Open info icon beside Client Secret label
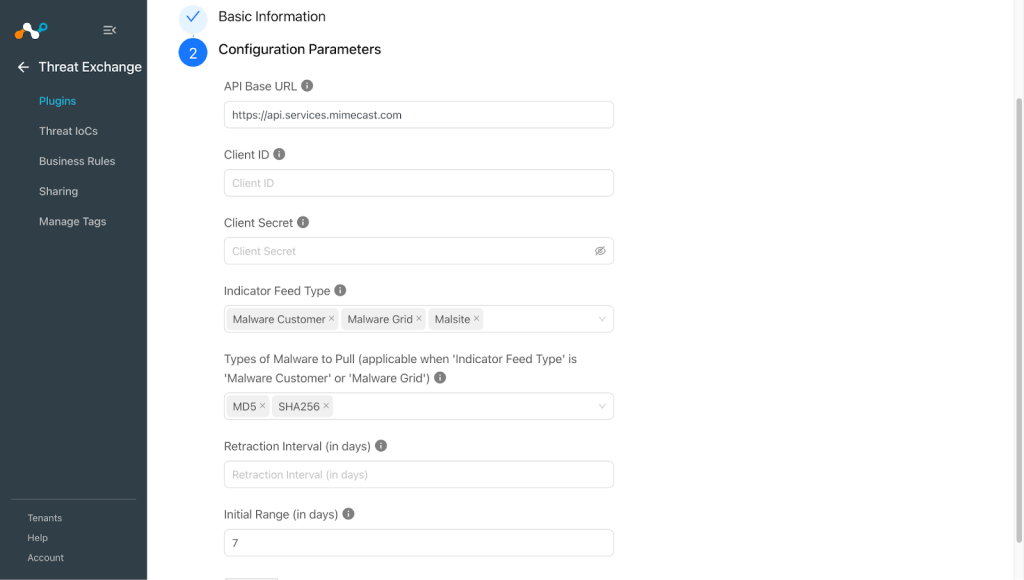 (303, 222)
